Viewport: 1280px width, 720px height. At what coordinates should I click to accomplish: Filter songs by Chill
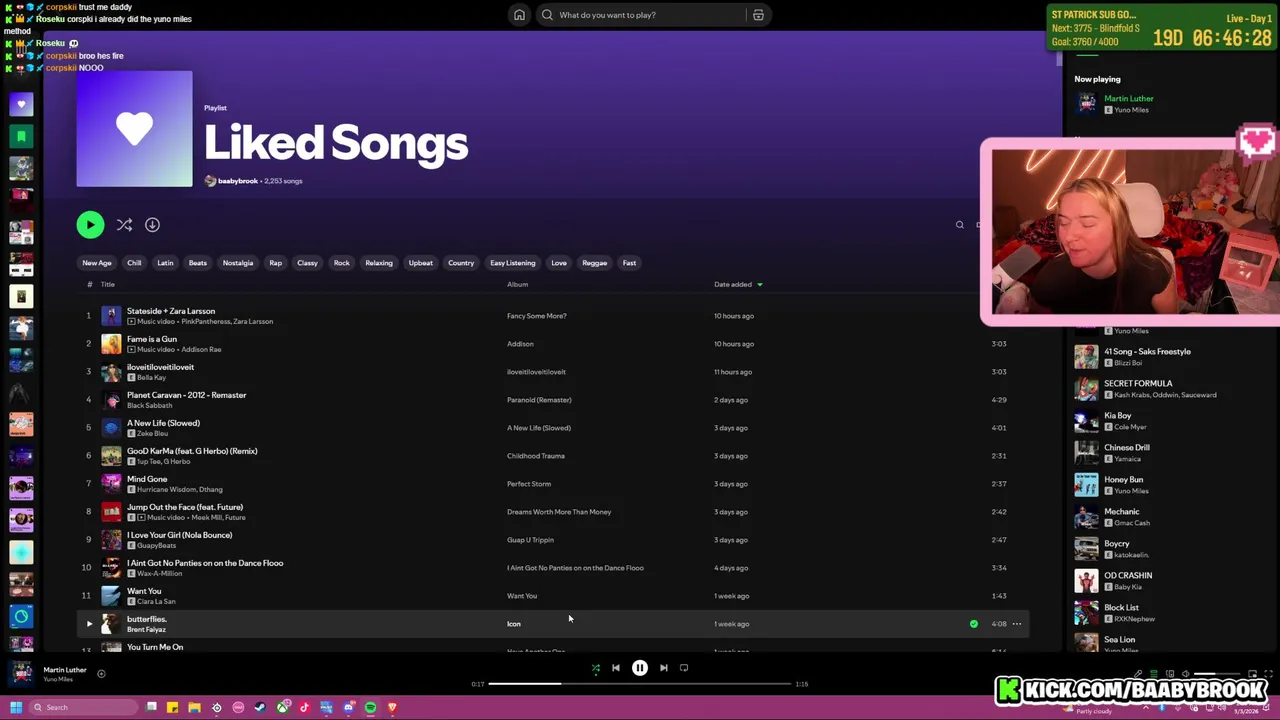click(134, 263)
